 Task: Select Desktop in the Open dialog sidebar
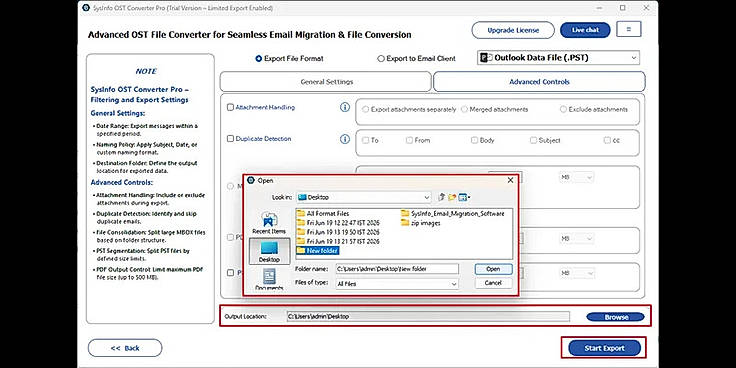(269, 251)
